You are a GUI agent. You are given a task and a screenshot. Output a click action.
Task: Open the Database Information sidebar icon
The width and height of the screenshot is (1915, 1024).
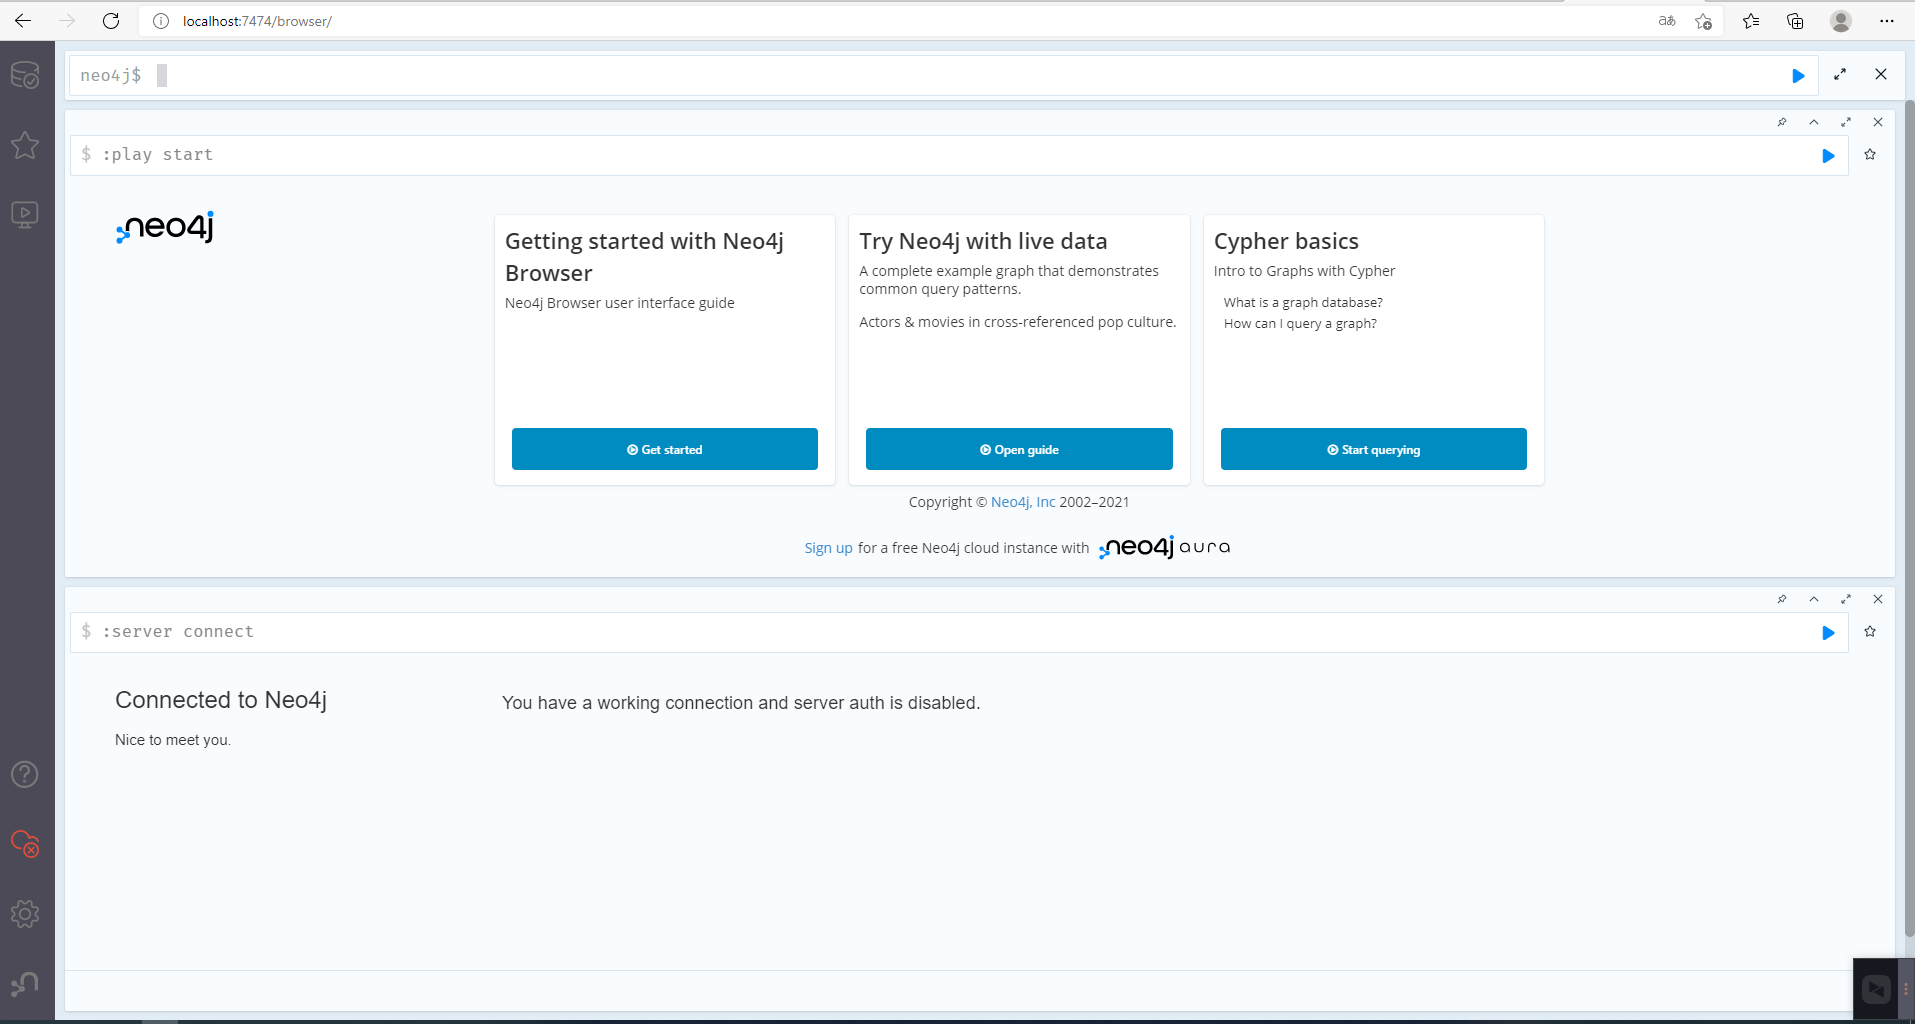(x=25, y=75)
